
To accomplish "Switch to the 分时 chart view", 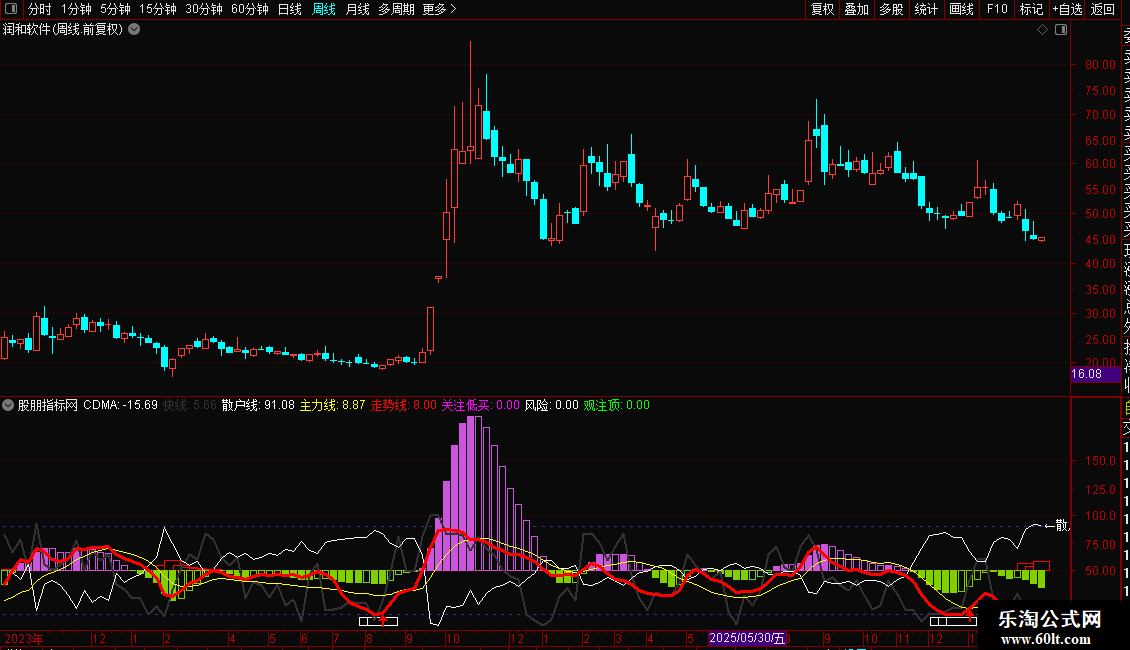I will click(40, 9).
